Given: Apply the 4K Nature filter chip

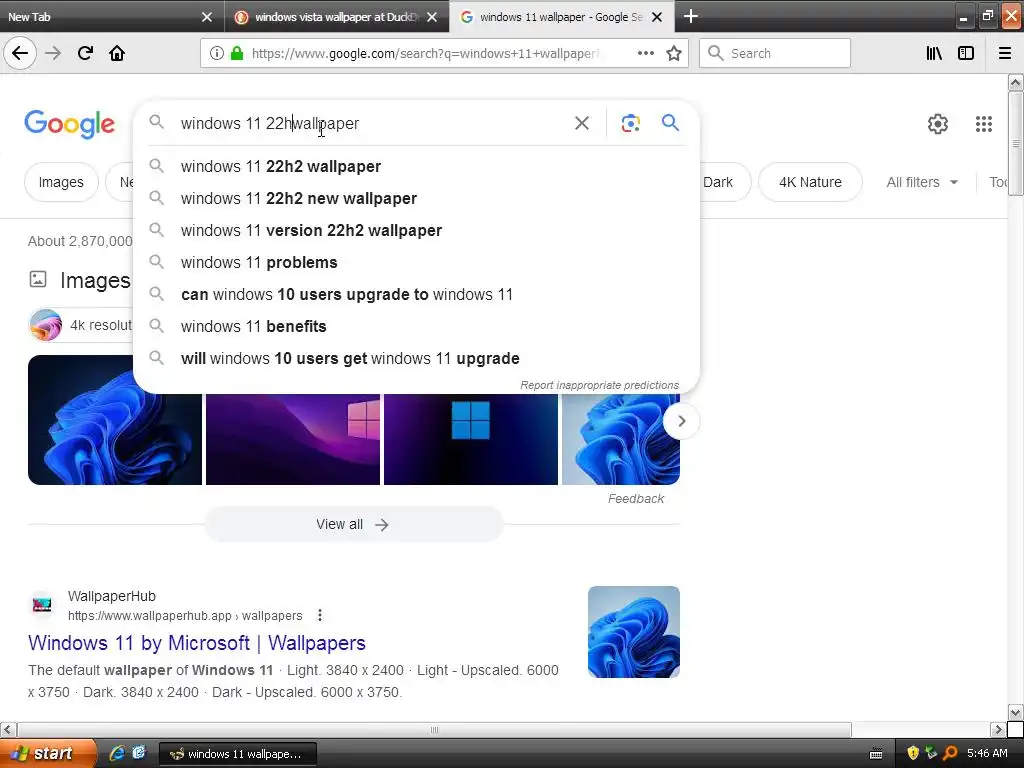Looking at the screenshot, I should pos(810,182).
